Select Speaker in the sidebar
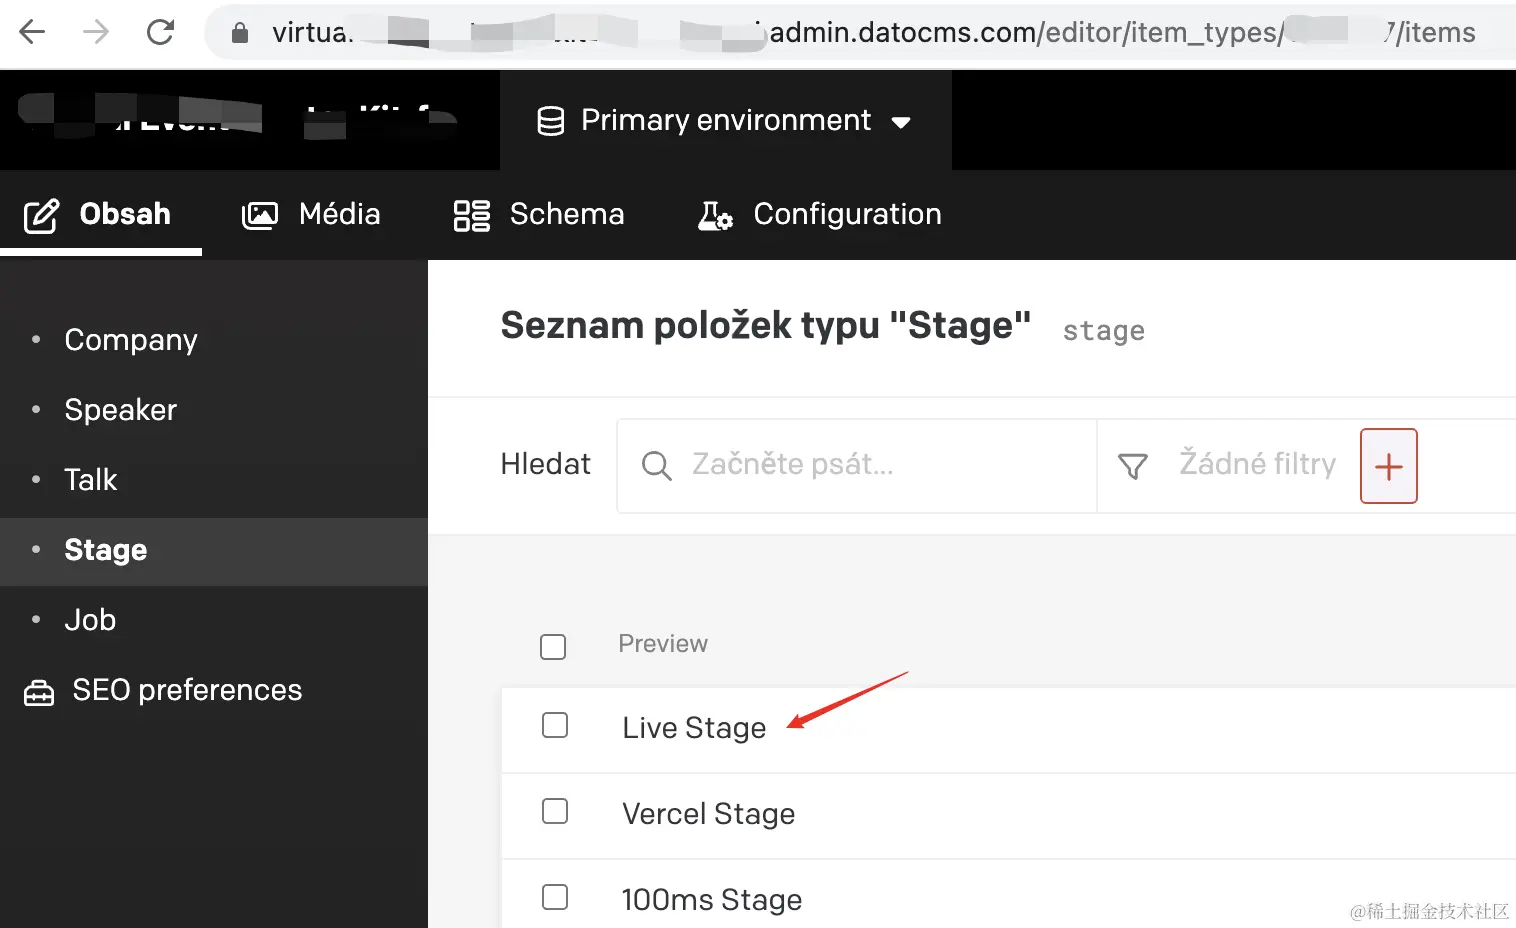Viewport: 1516px width, 928px height. click(121, 410)
